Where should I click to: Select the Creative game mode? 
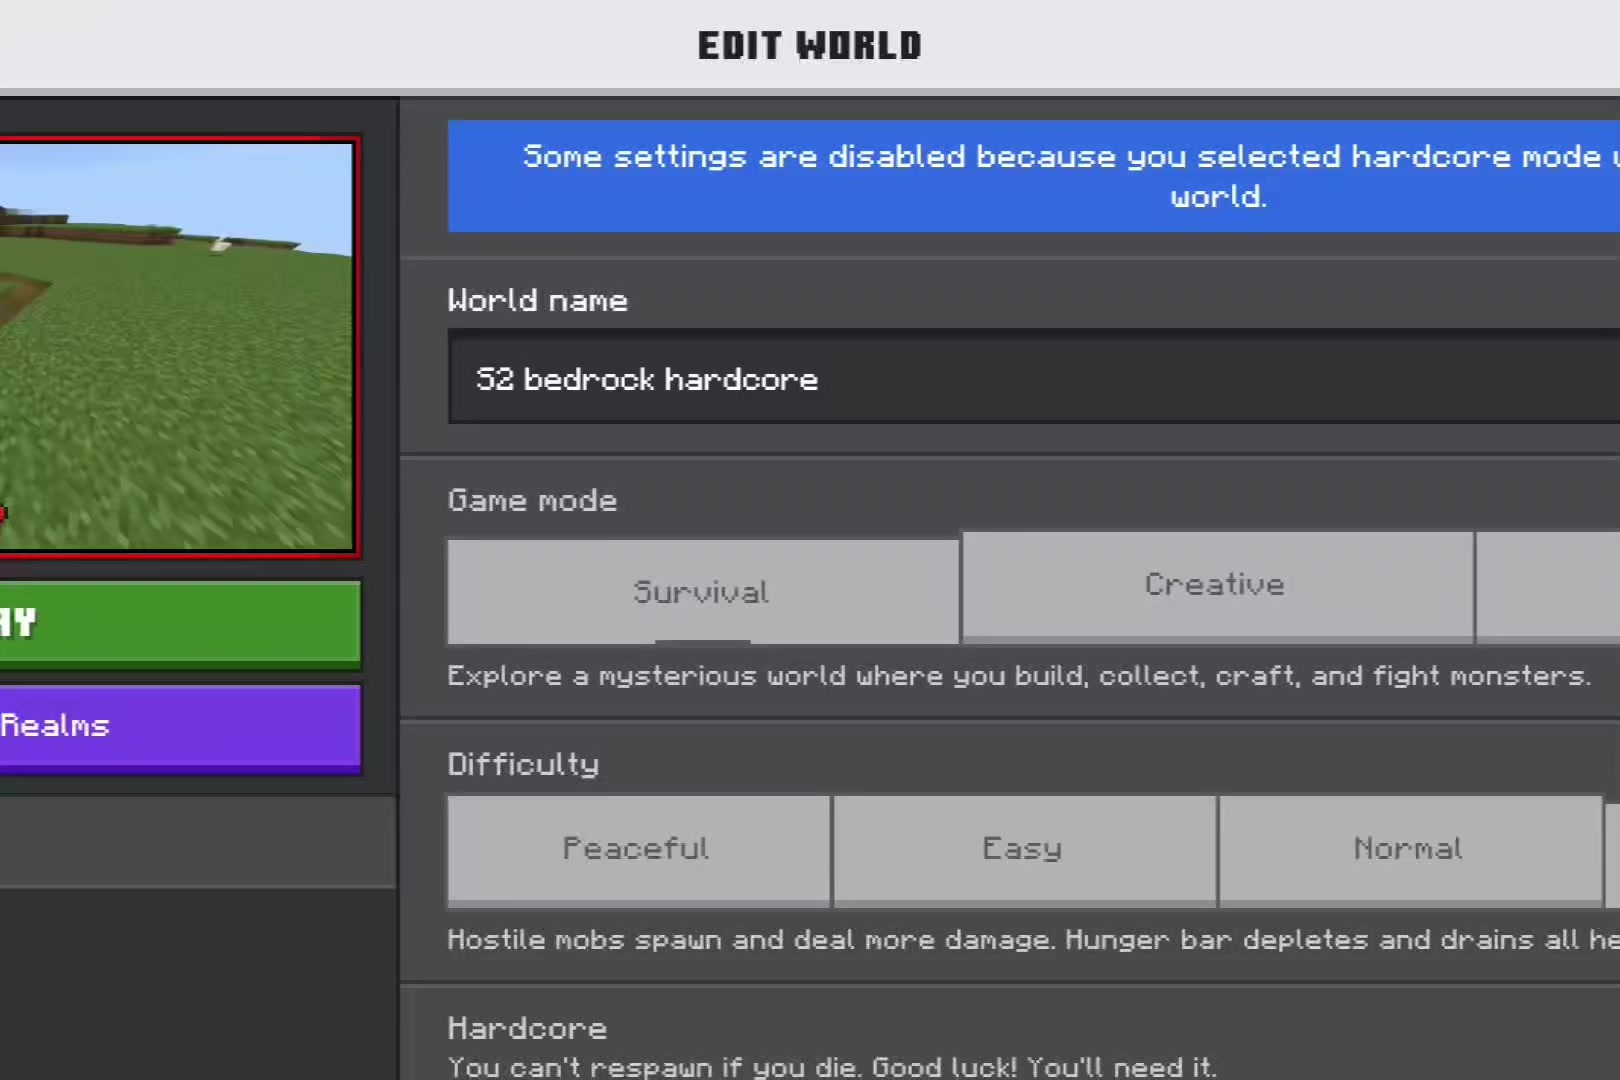tap(1217, 585)
